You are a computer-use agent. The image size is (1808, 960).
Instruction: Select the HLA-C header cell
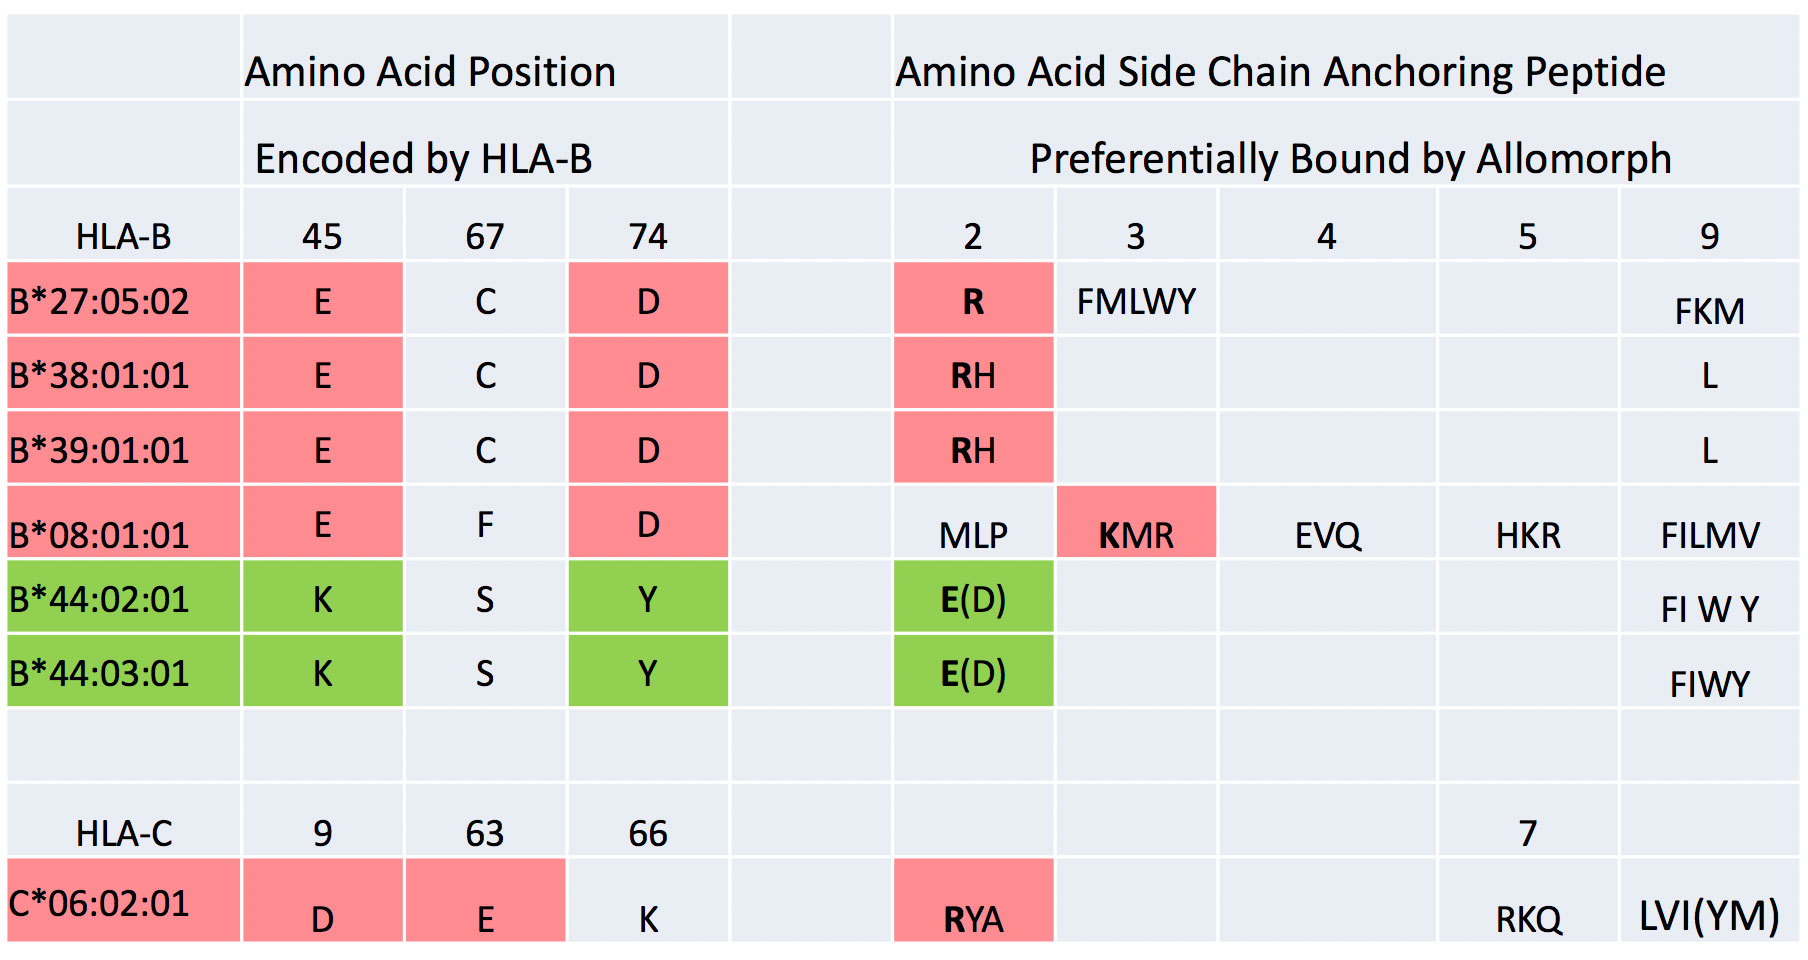(123, 832)
